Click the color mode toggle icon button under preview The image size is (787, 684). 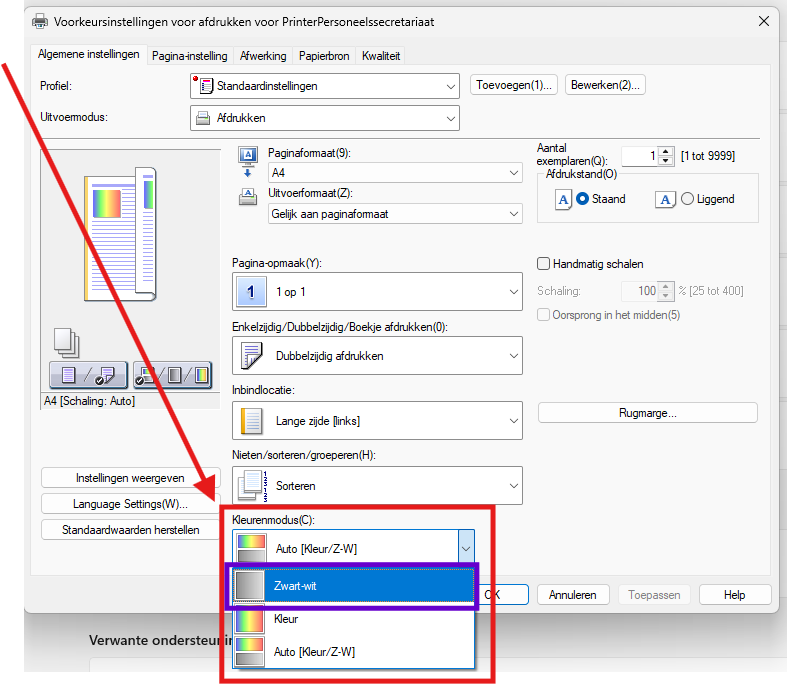(172, 376)
